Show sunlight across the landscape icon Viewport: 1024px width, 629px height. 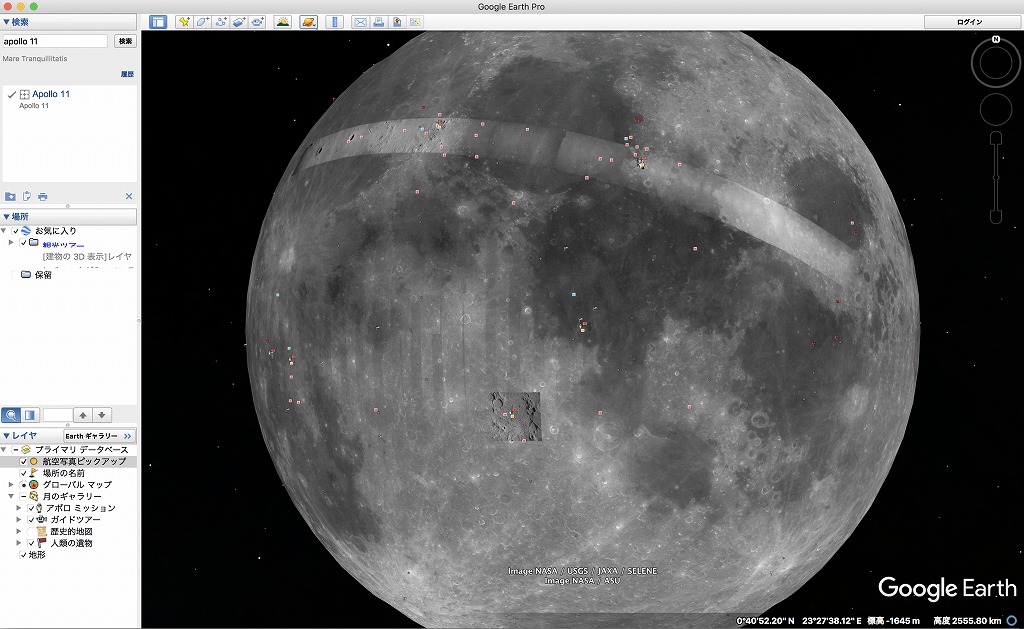coord(283,22)
